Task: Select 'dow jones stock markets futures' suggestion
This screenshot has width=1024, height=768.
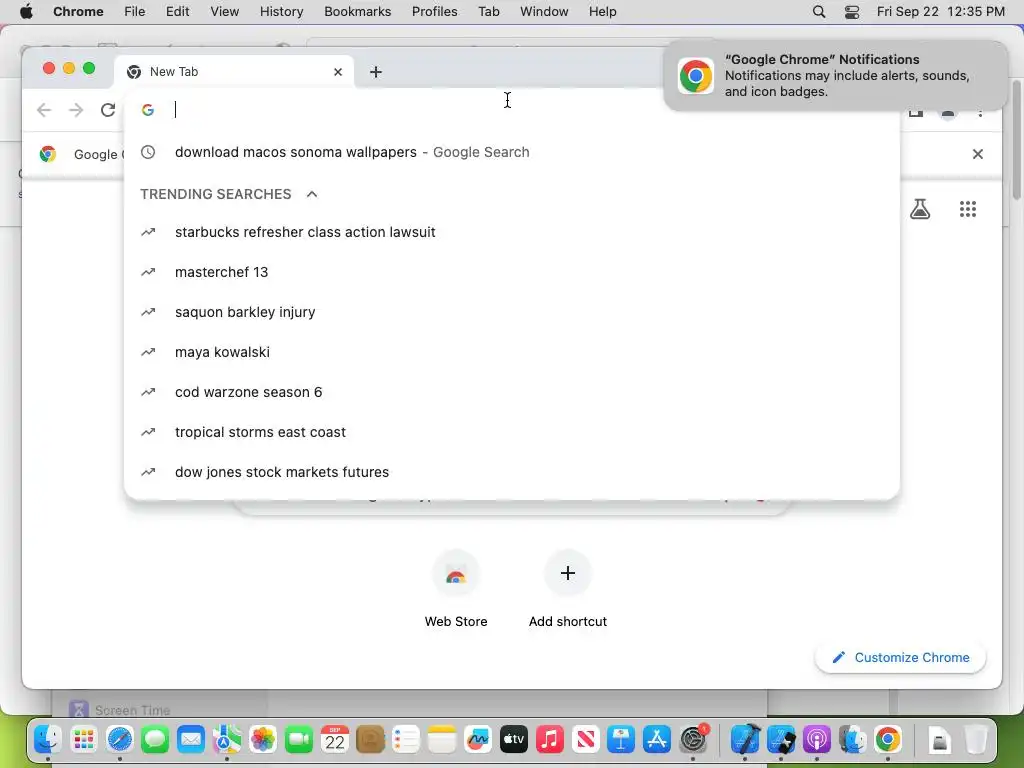Action: click(511, 472)
